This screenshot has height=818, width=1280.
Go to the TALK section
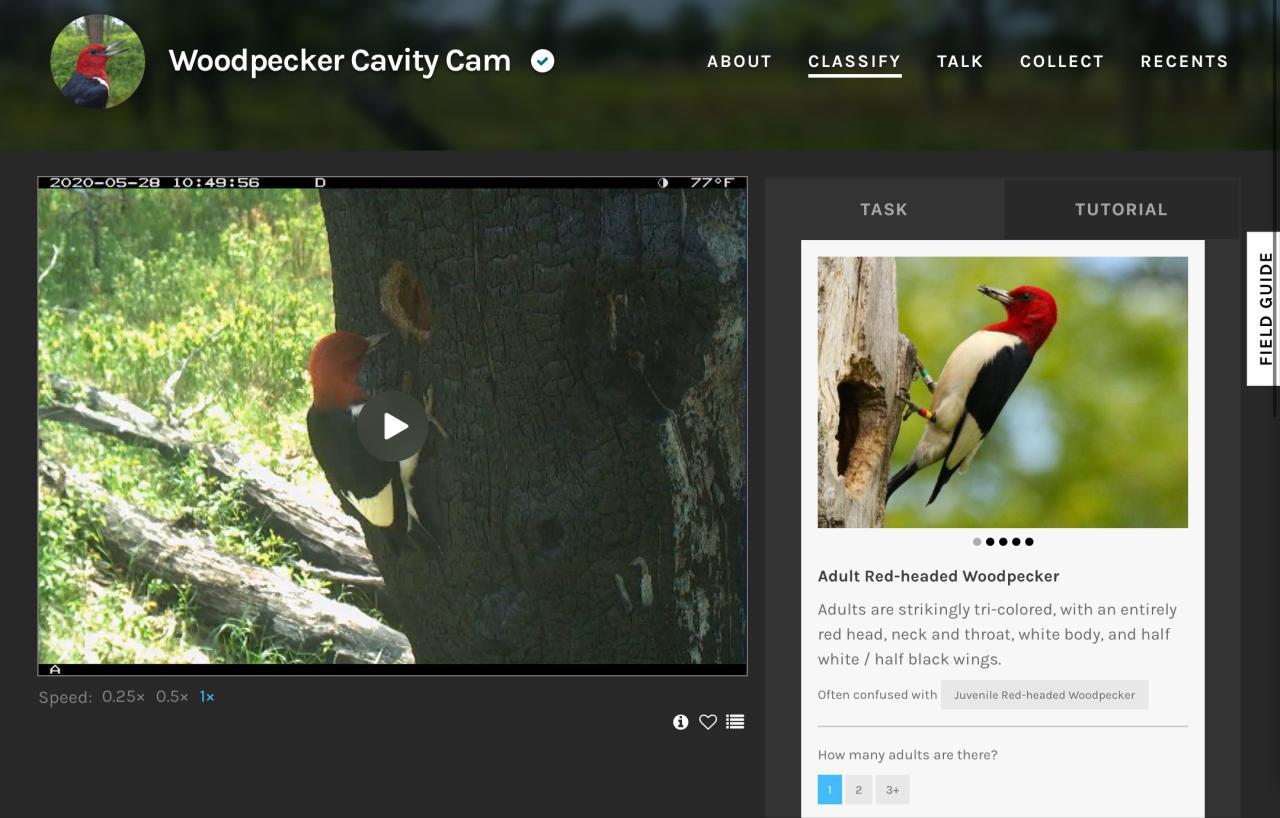pos(960,61)
